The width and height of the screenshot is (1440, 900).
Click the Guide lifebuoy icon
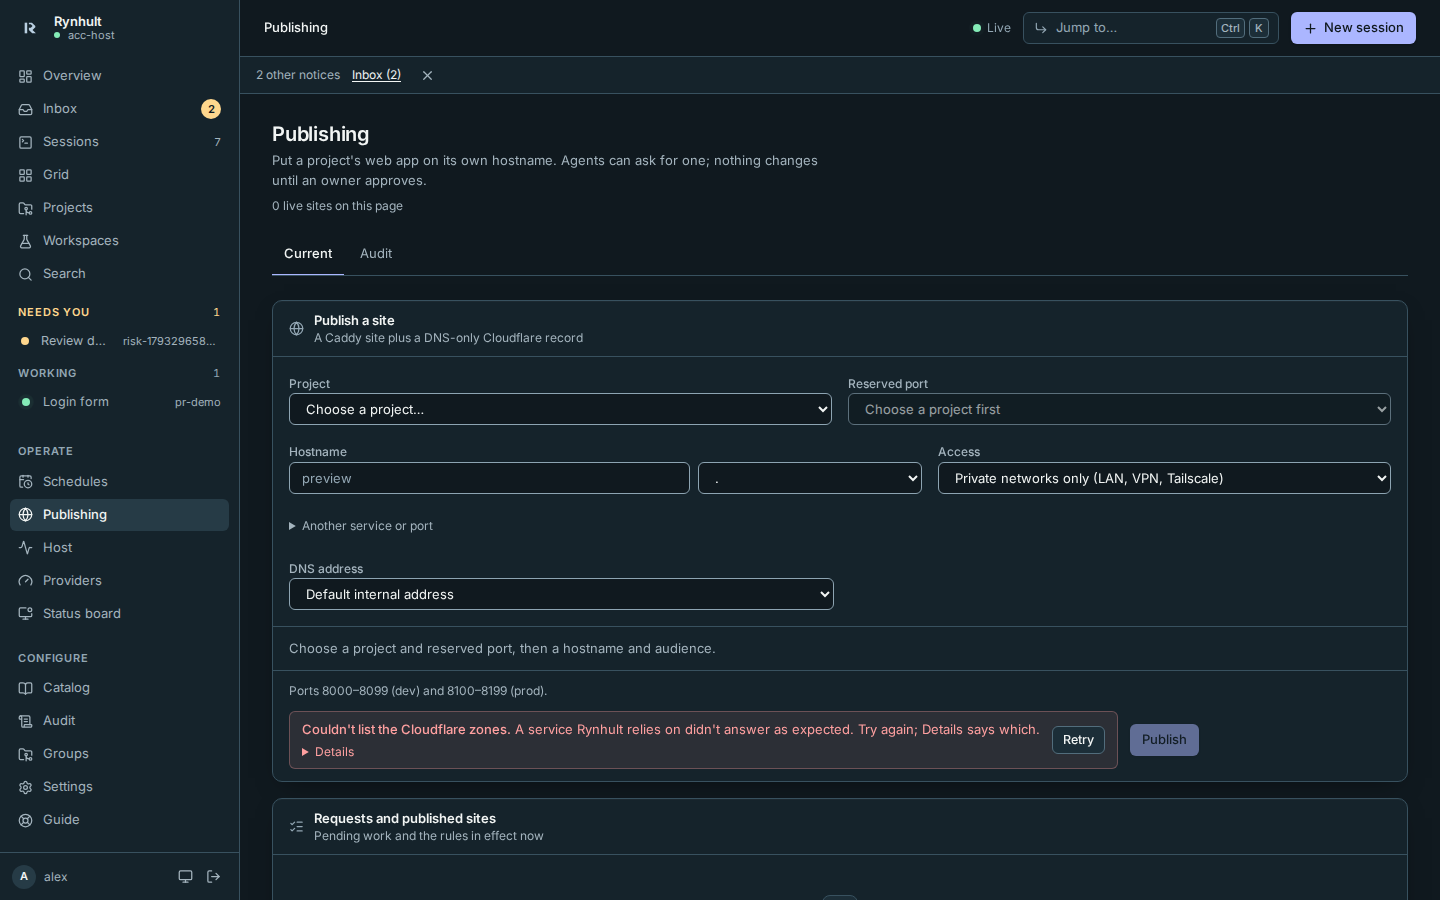(x=26, y=820)
